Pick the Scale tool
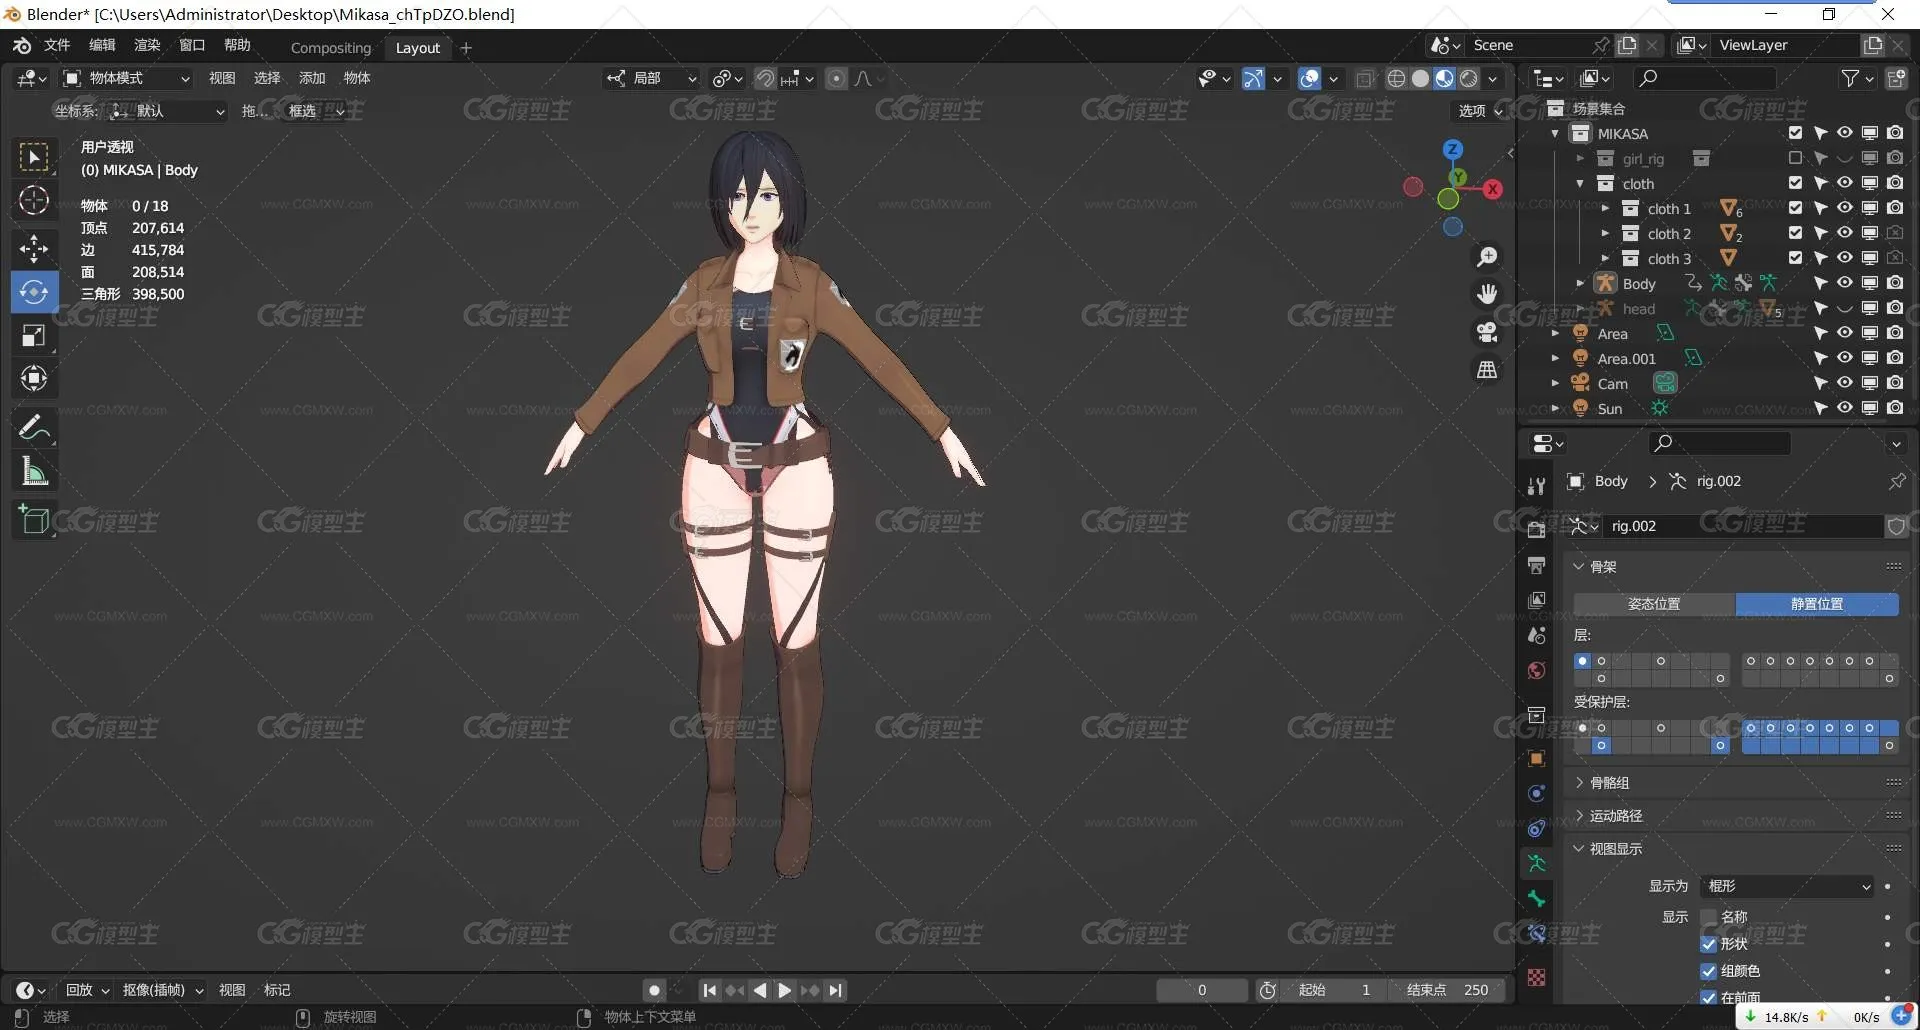The height and width of the screenshot is (1030, 1920). pos(34,336)
